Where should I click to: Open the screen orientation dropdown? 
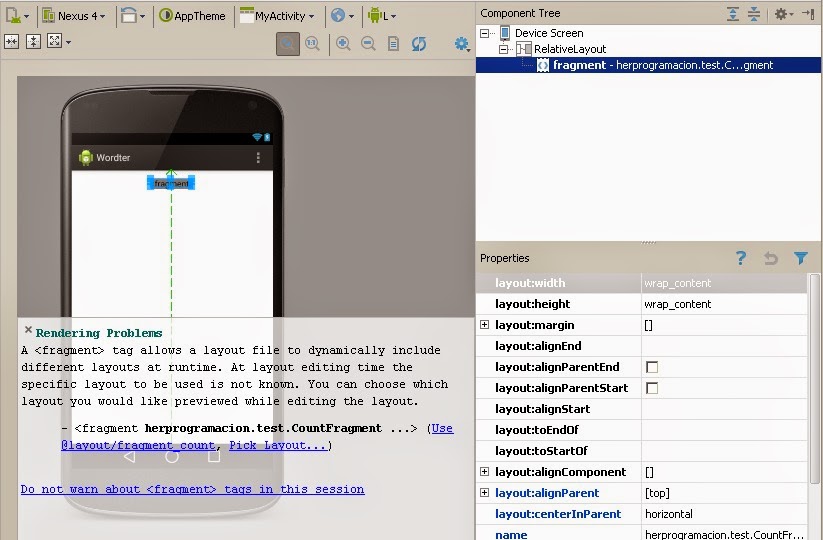(x=133, y=16)
